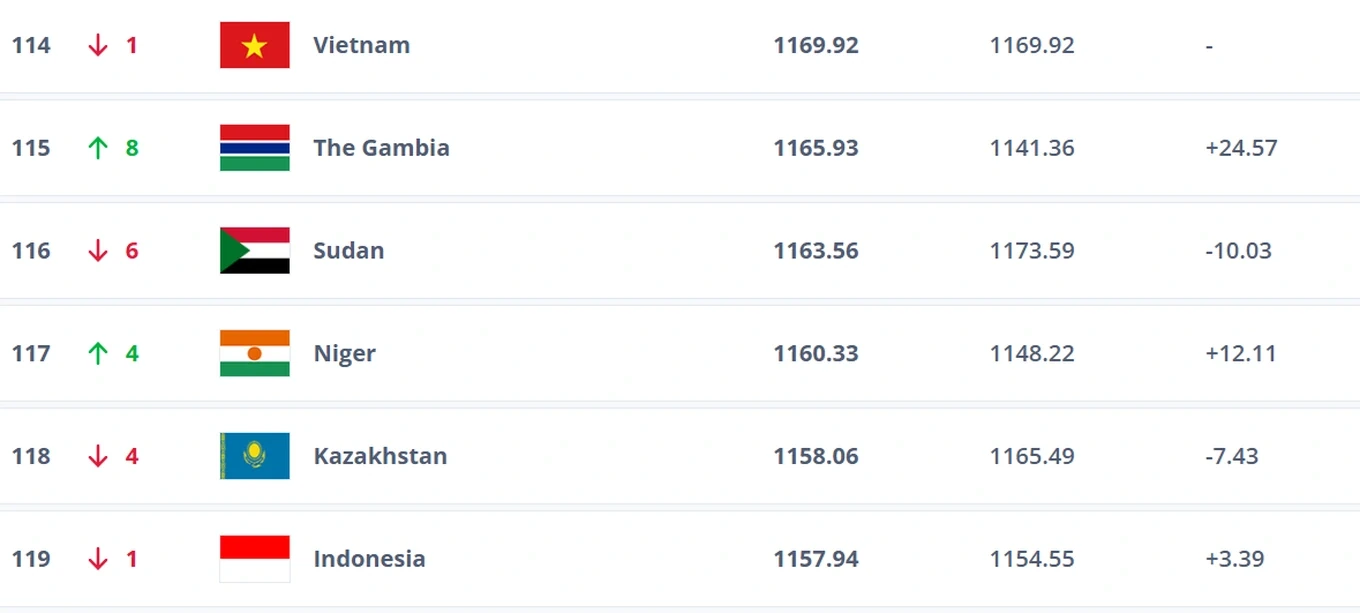Click The Gambia flag icon
The image size is (1360, 613).
coord(255,148)
